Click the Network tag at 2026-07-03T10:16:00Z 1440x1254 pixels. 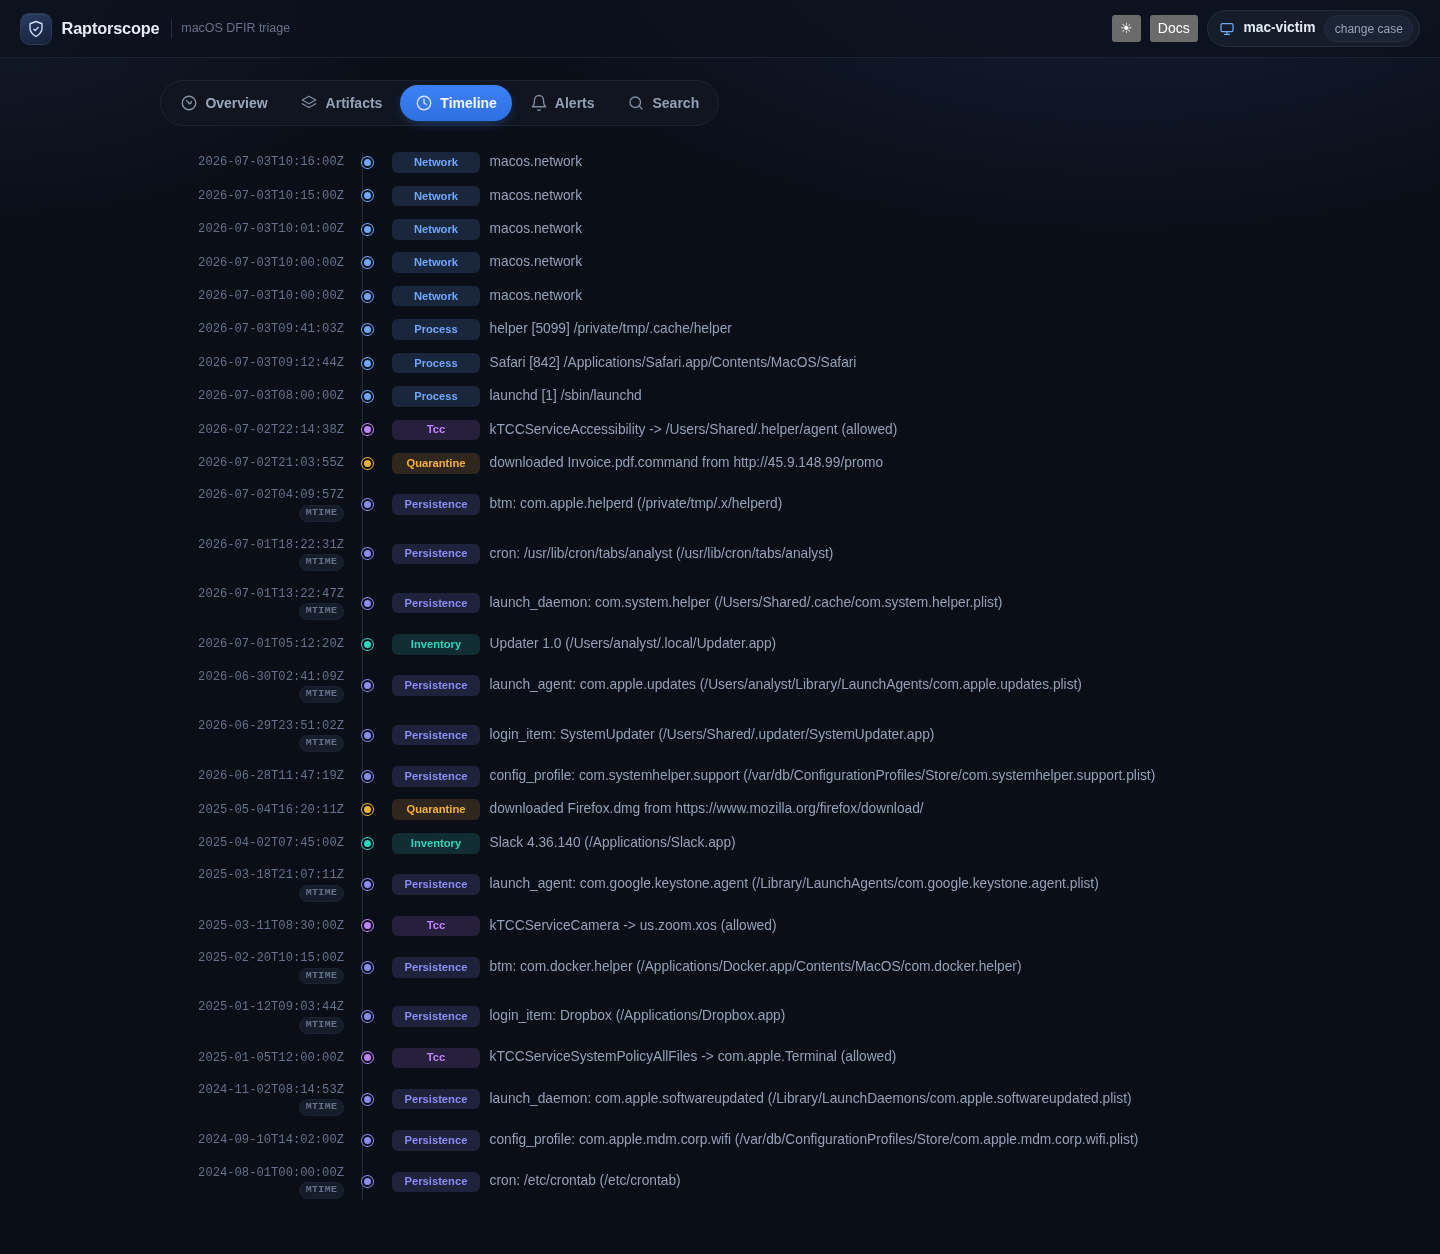click(436, 162)
